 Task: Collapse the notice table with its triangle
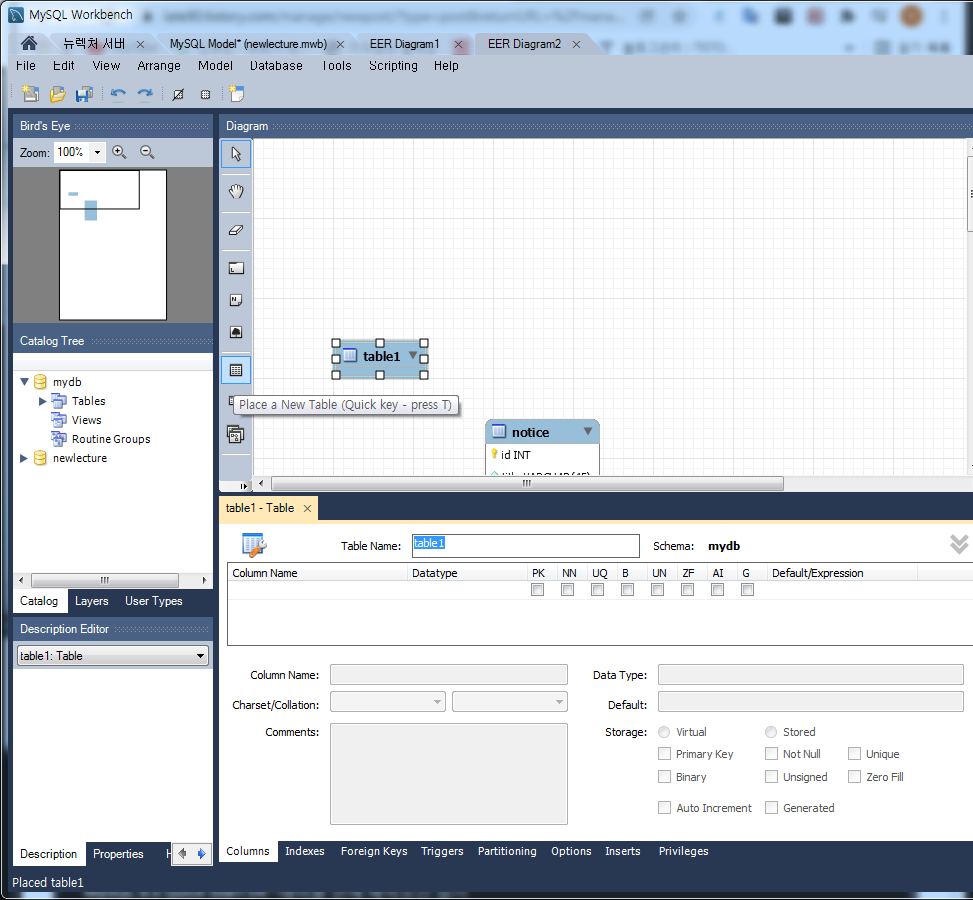pyautogui.click(x=588, y=431)
